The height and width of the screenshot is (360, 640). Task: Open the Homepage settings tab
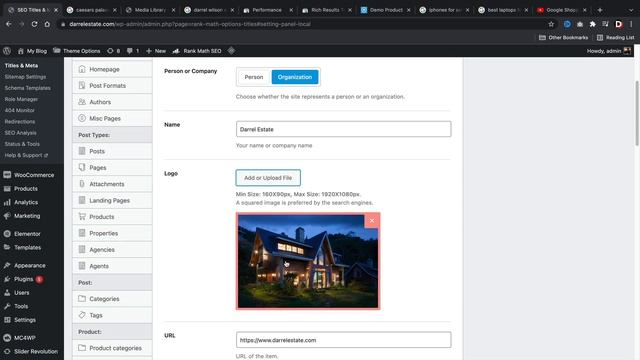pyautogui.click(x=112, y=69)
